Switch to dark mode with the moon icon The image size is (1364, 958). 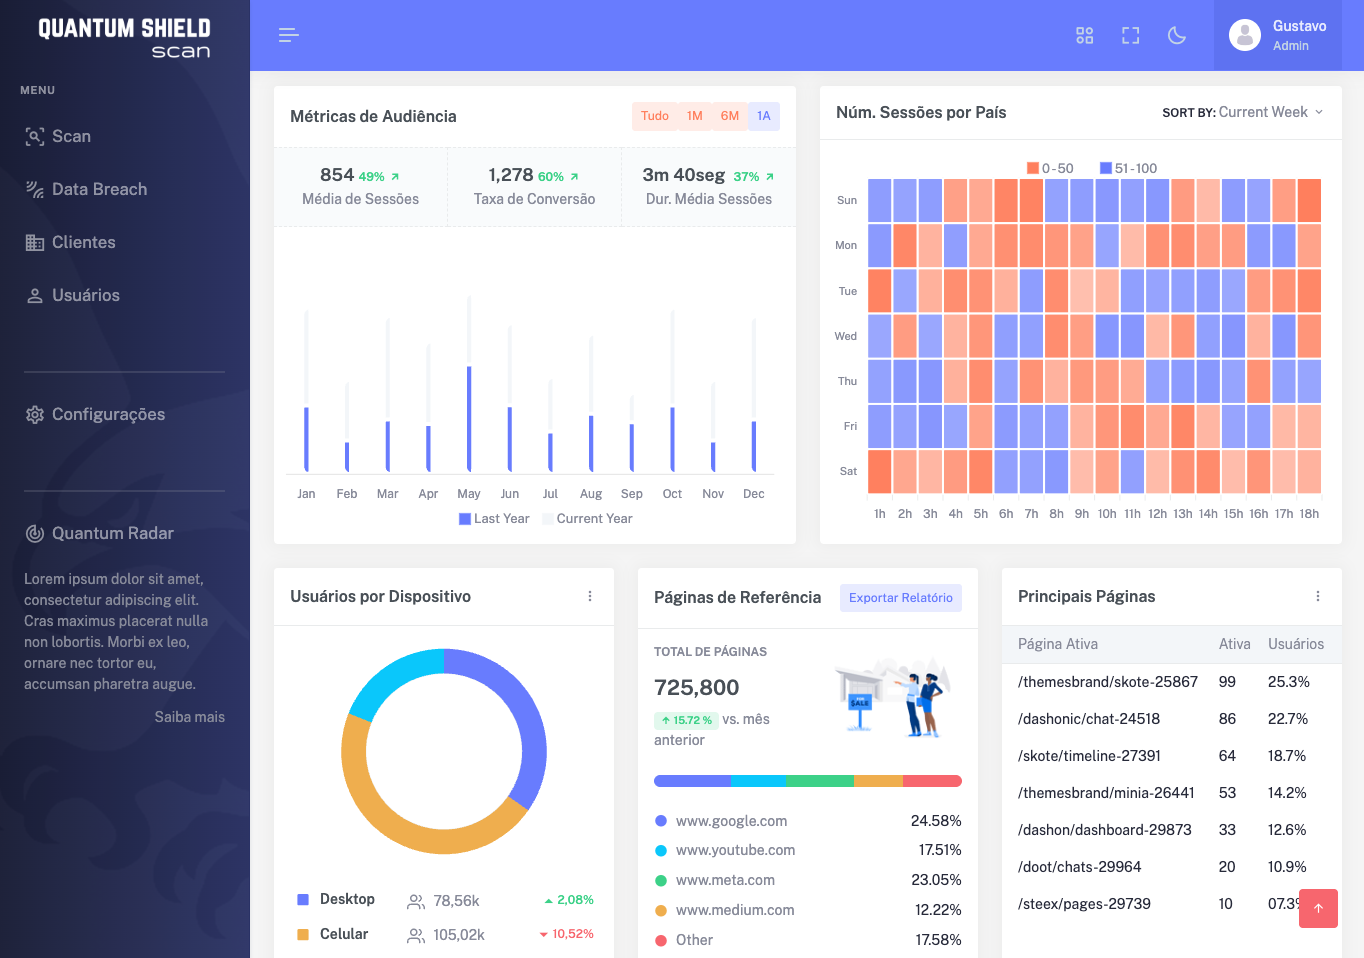(1177, 36)
